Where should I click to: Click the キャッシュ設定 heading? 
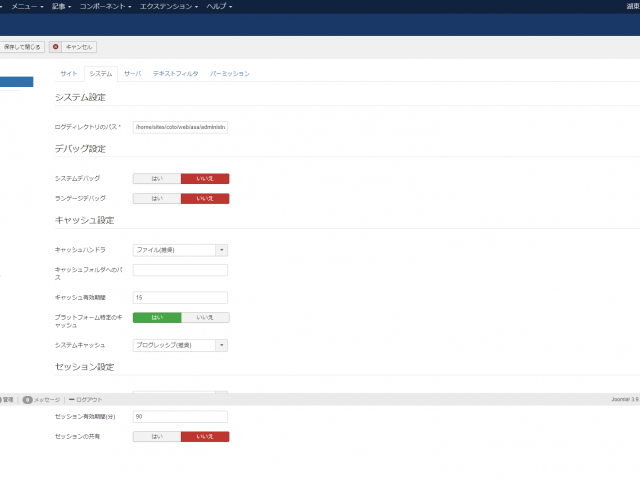click(84, 220)
